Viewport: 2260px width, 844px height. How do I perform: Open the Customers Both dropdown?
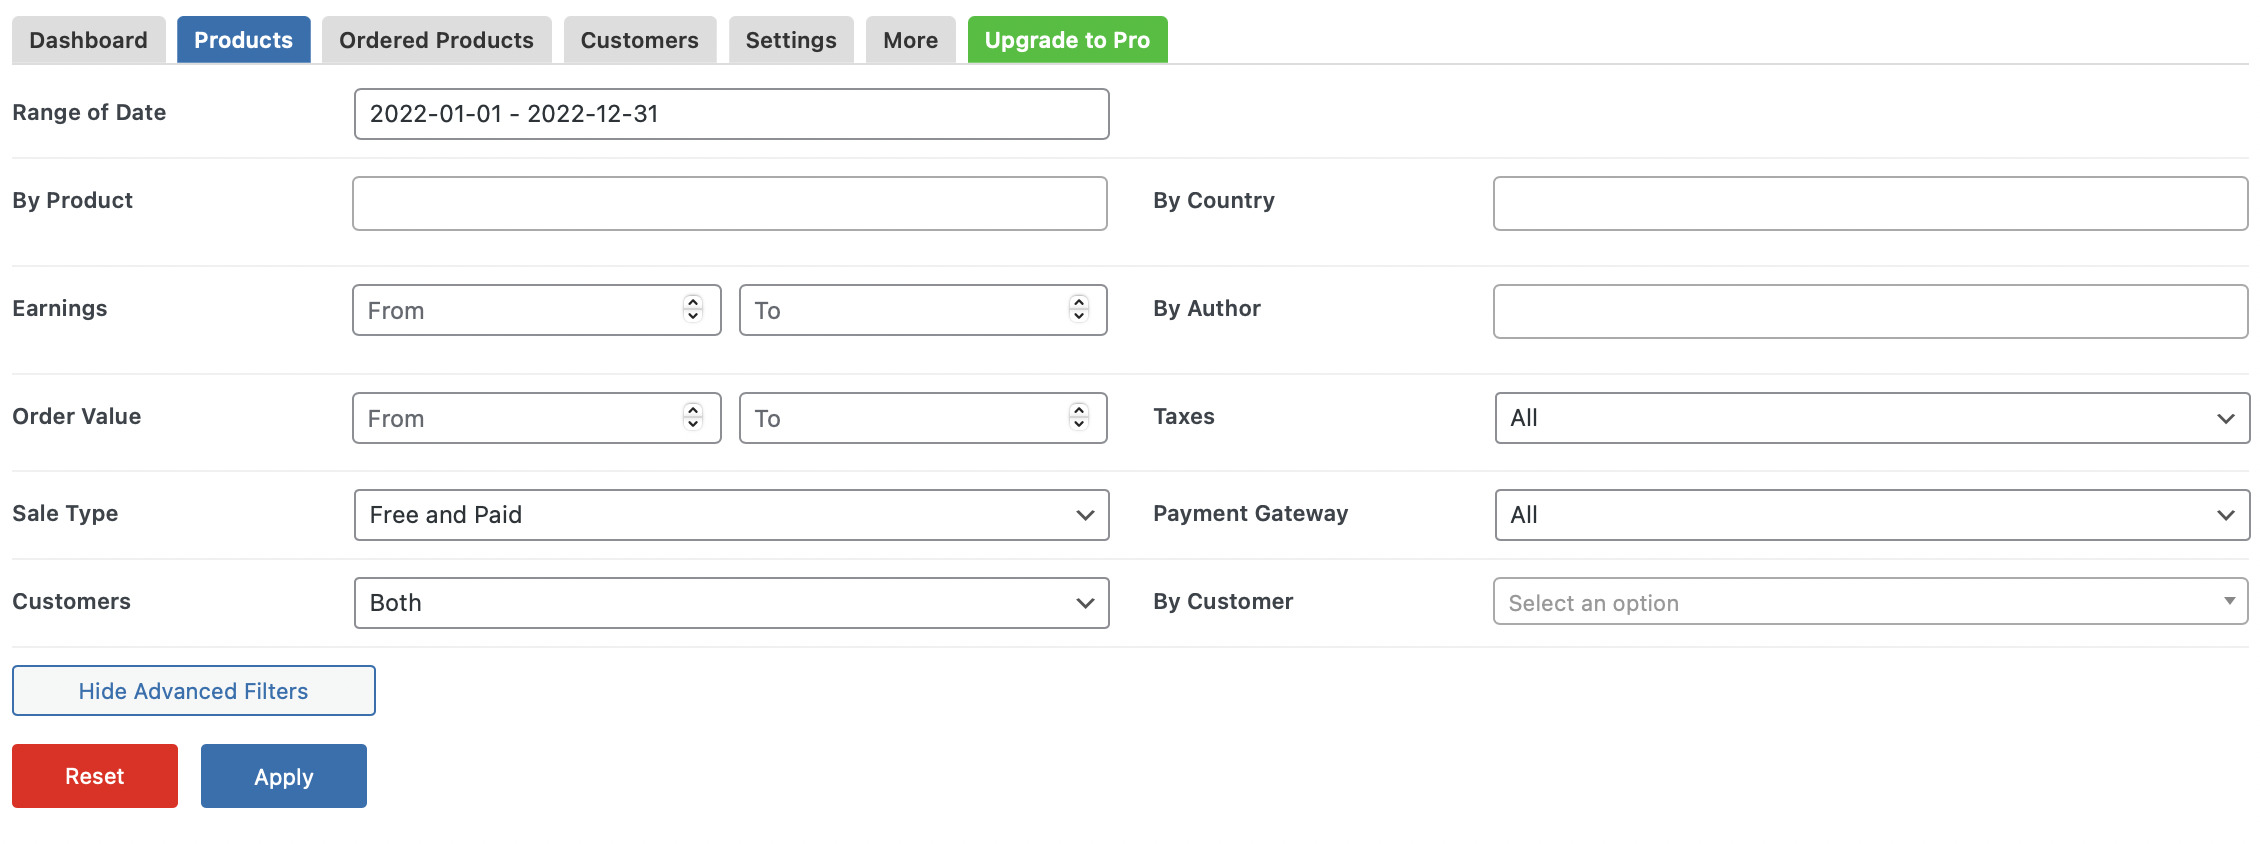coord(731,603)
